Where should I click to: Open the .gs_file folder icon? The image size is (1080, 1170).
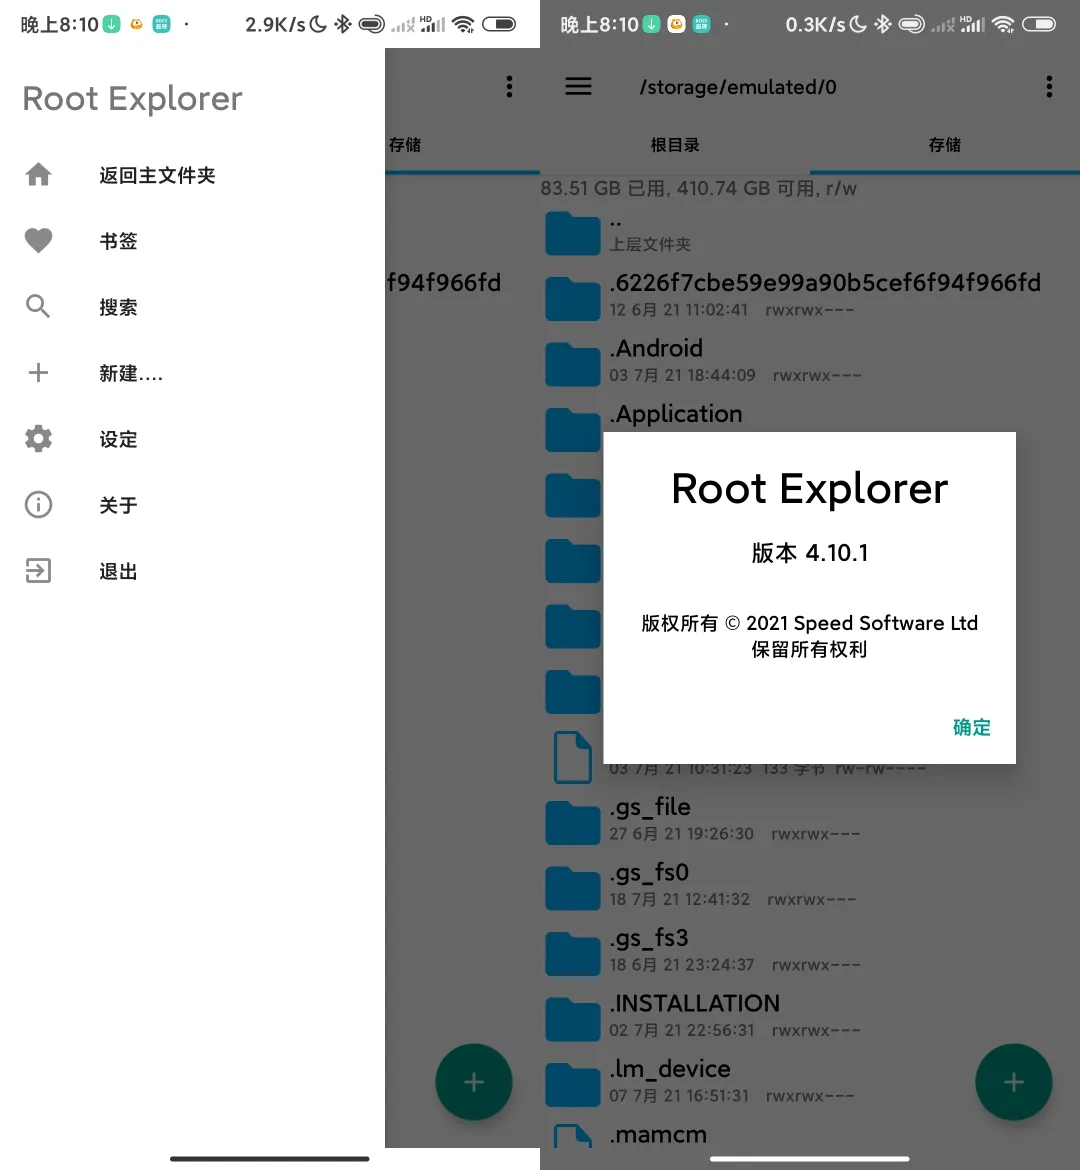[572, 822]
